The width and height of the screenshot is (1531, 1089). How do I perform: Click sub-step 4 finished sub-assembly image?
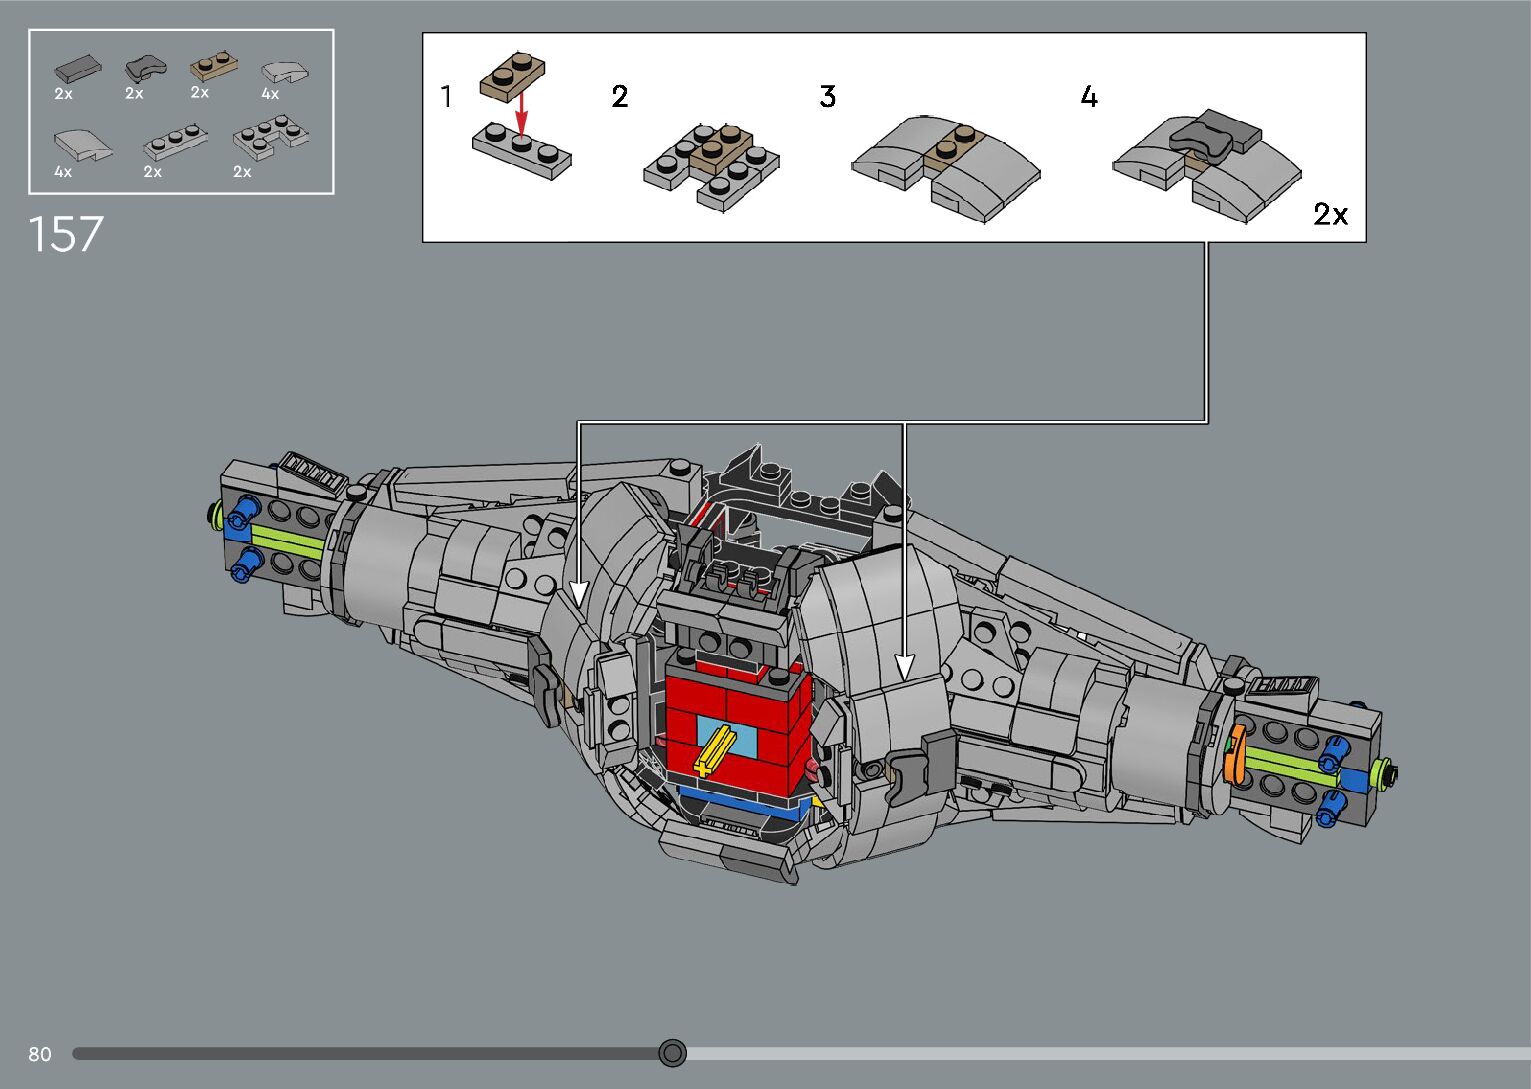(x=1205, y=165)
